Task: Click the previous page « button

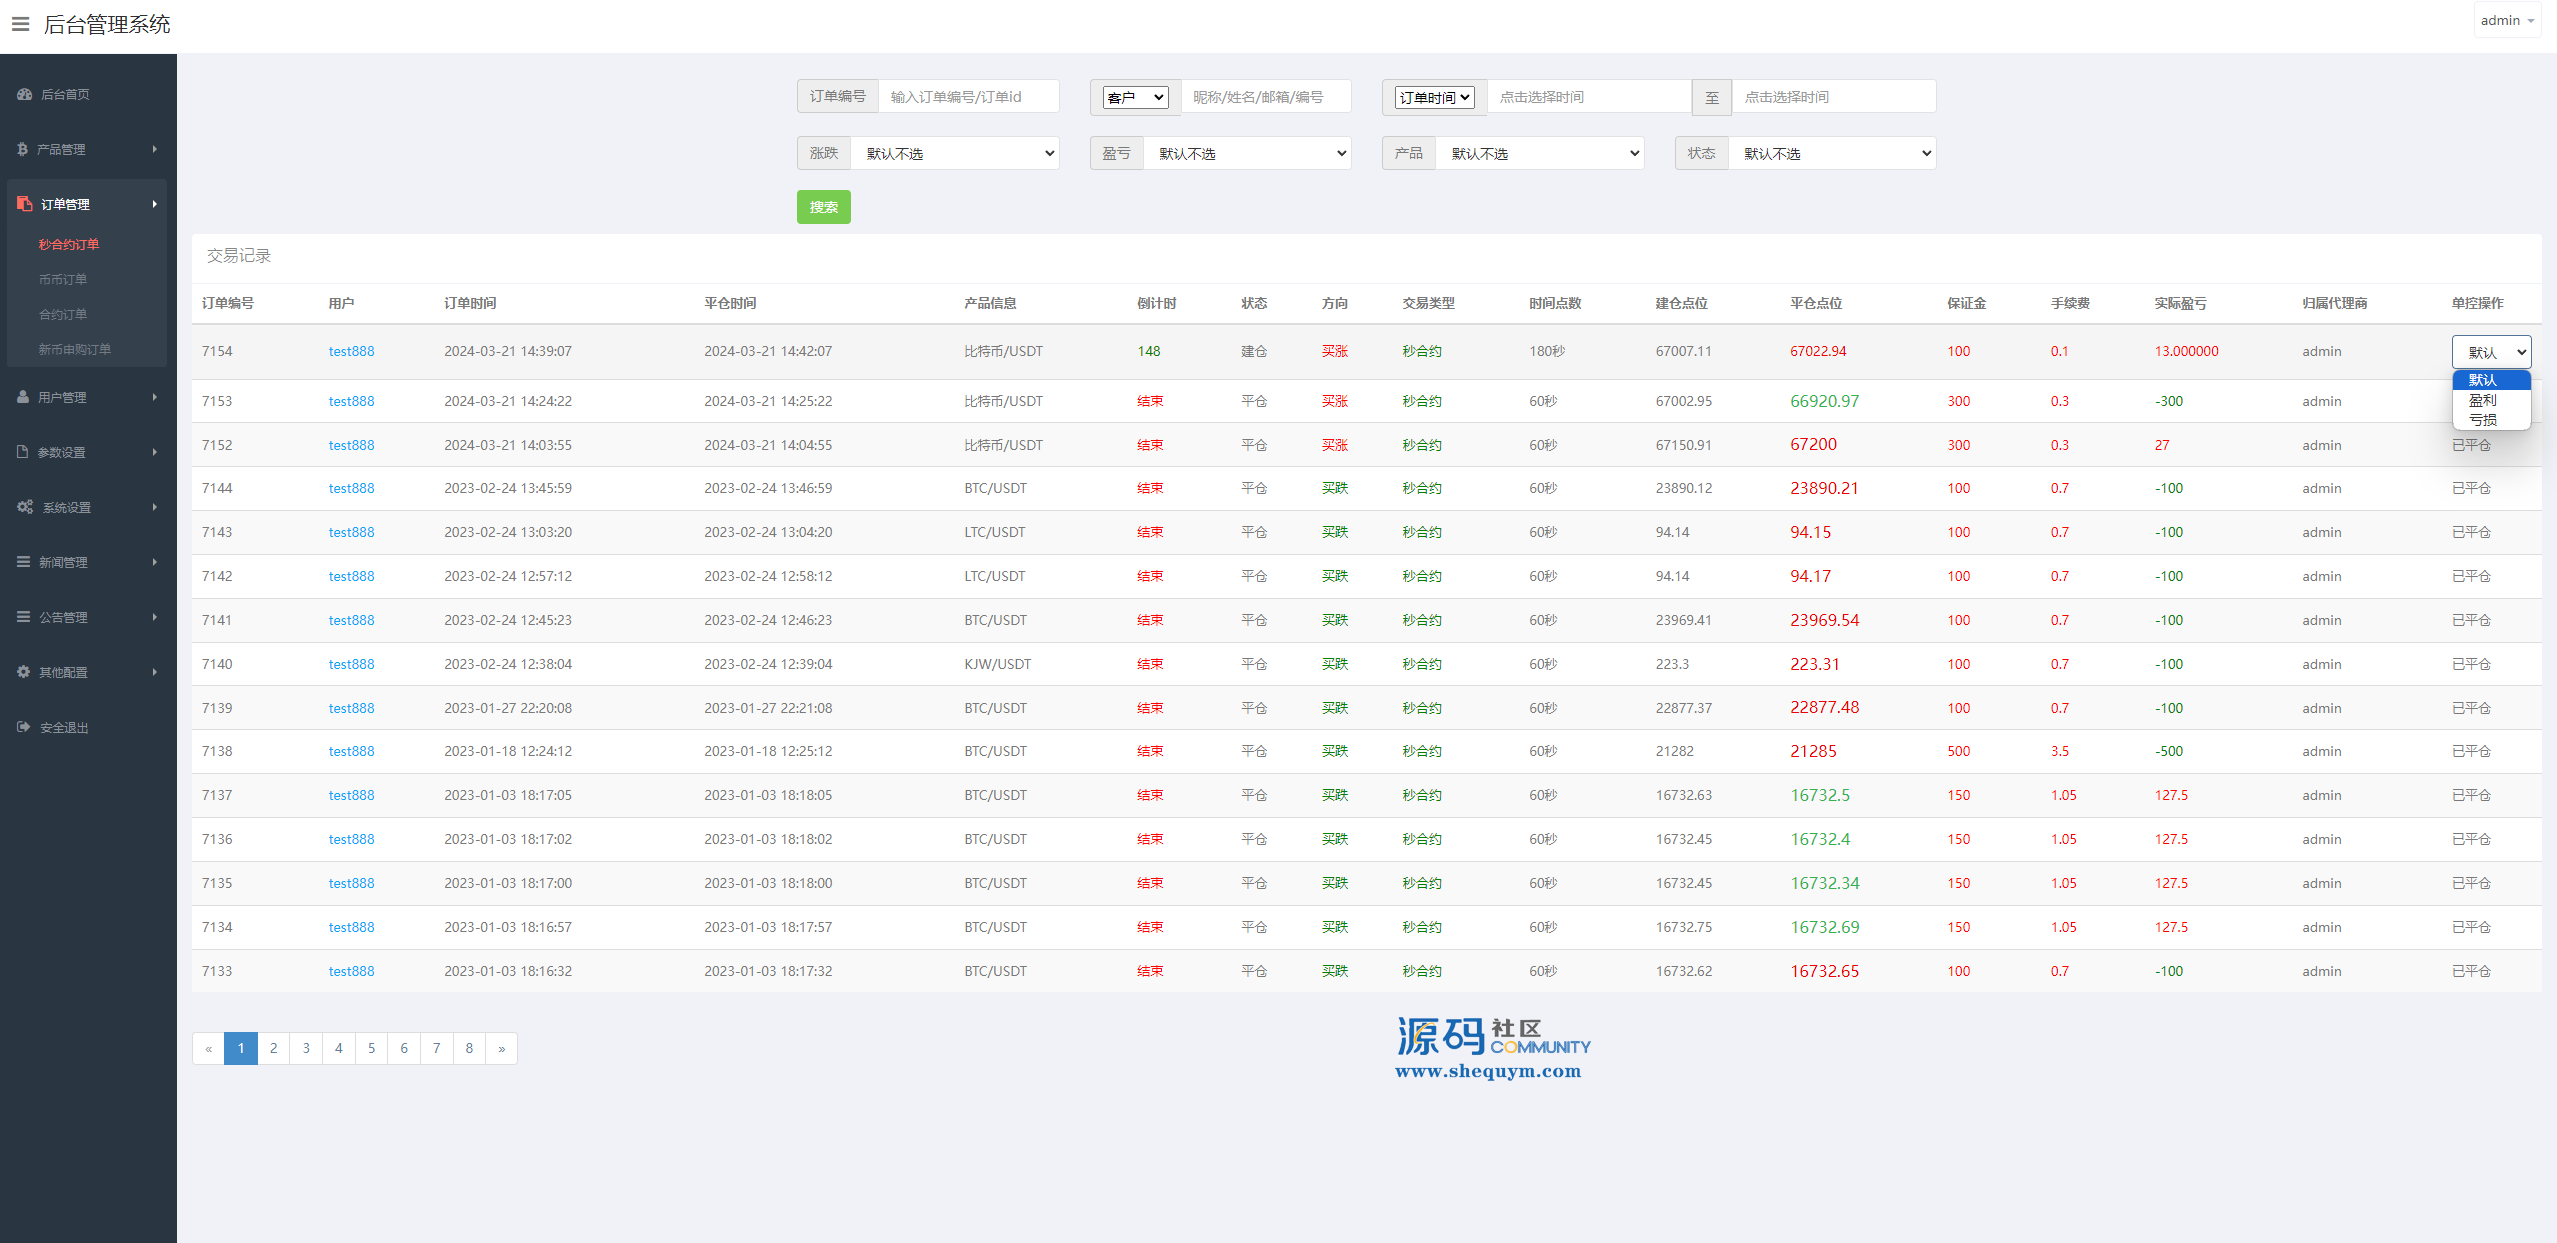Action: point(208,1048)
